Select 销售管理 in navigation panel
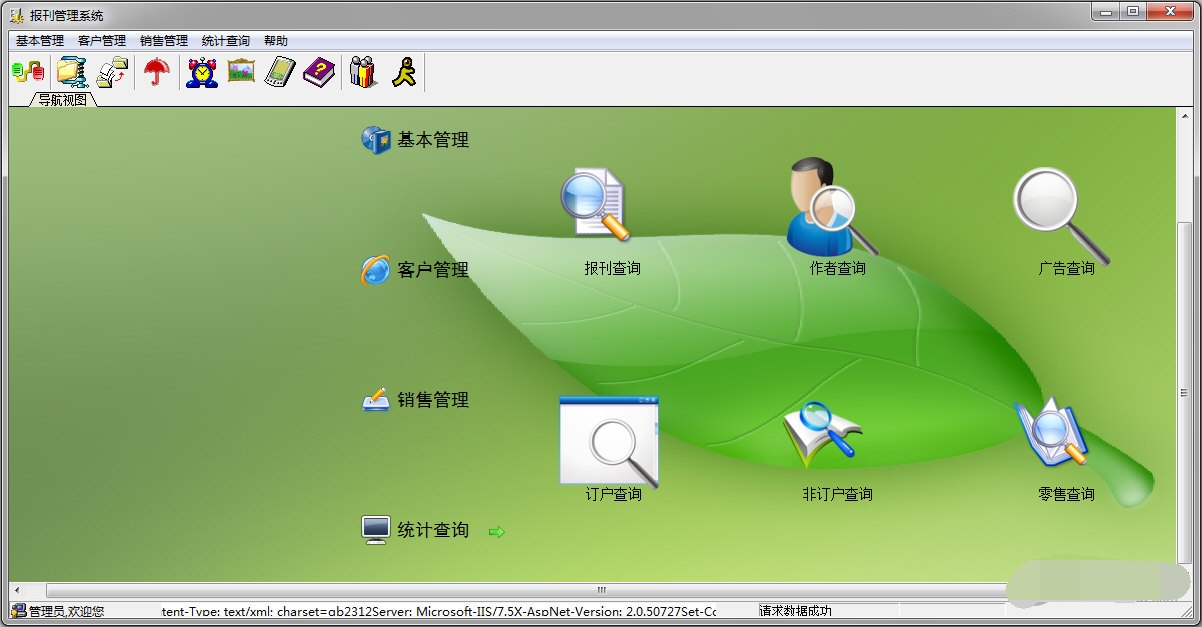Screen dimensions: 1202x627 click(432, 400)
